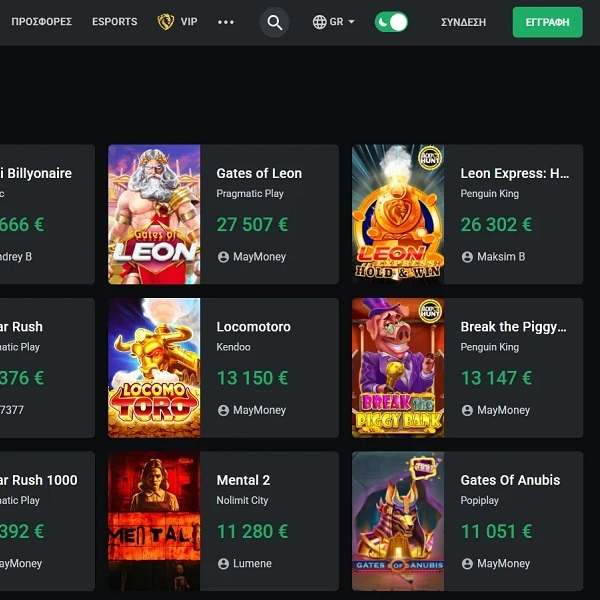Image resolution: width=600 pixels, height=600 pixels.
Task: Click the Billyonaire game title
Action: click(x=36, y=173)
